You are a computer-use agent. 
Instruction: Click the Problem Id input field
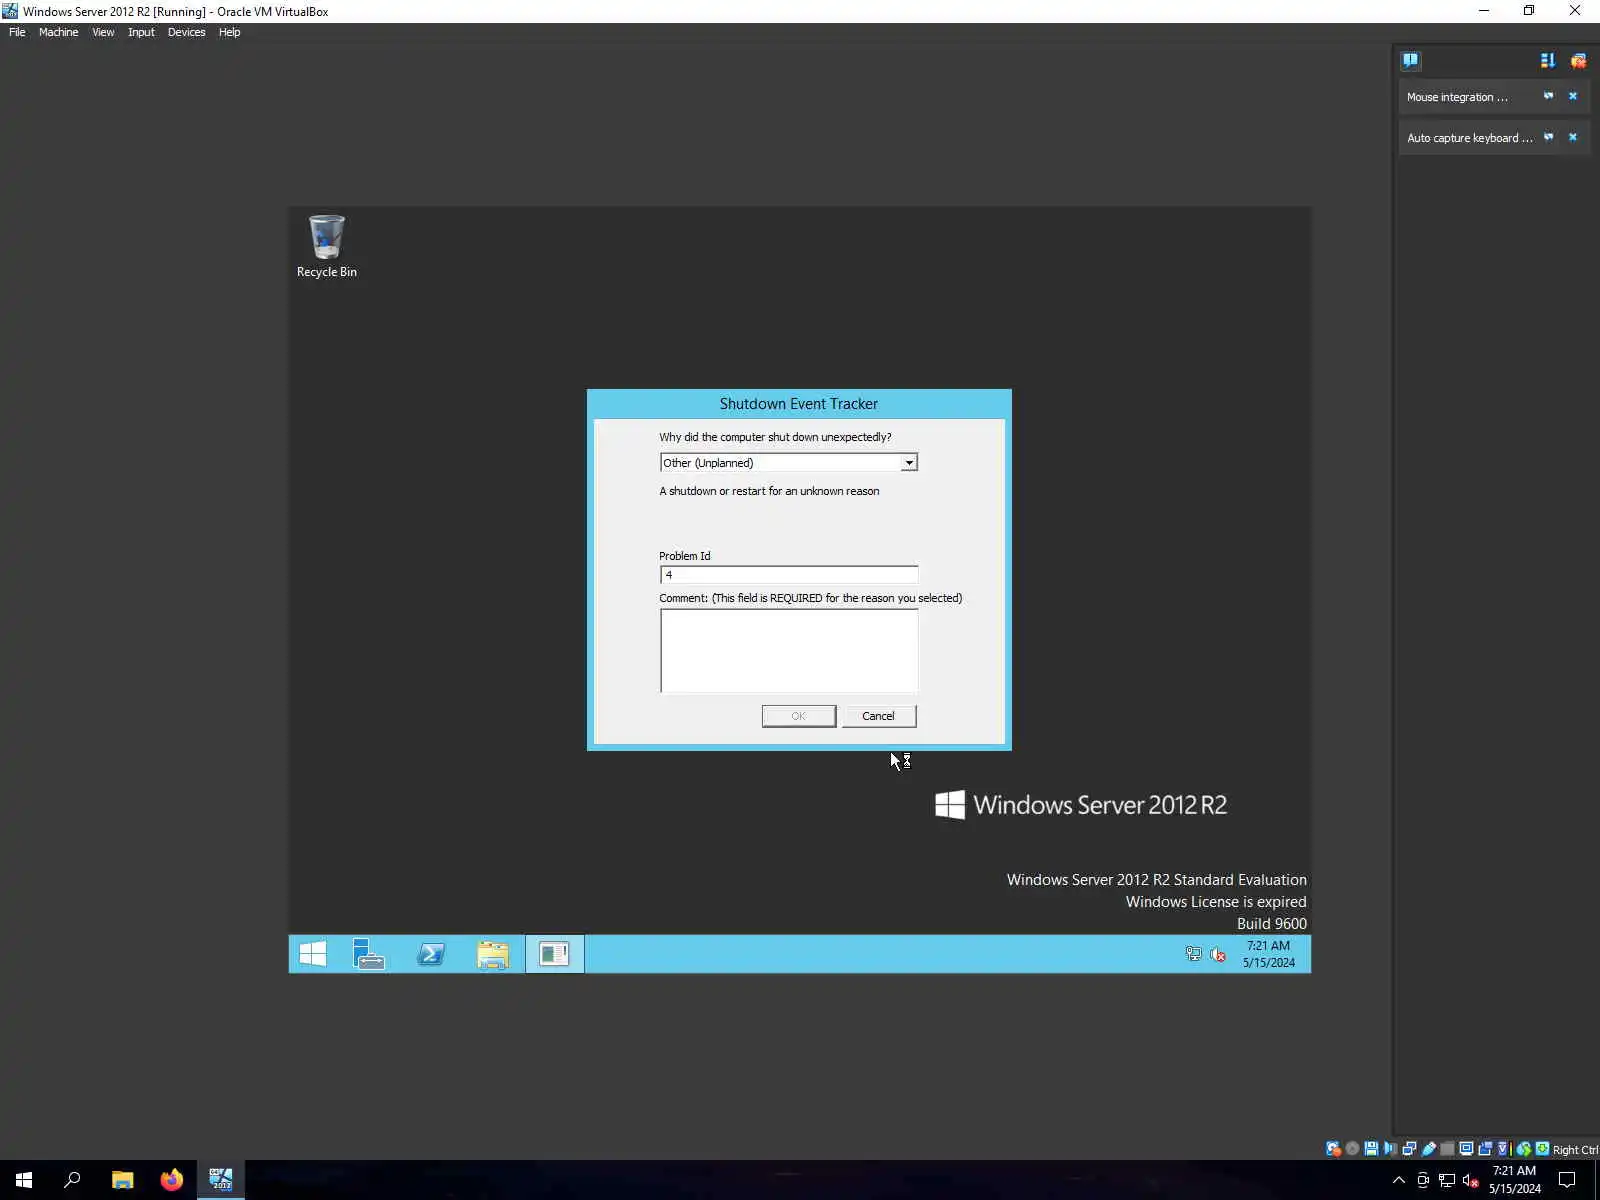pyautogui.click(x=789, y=575)
